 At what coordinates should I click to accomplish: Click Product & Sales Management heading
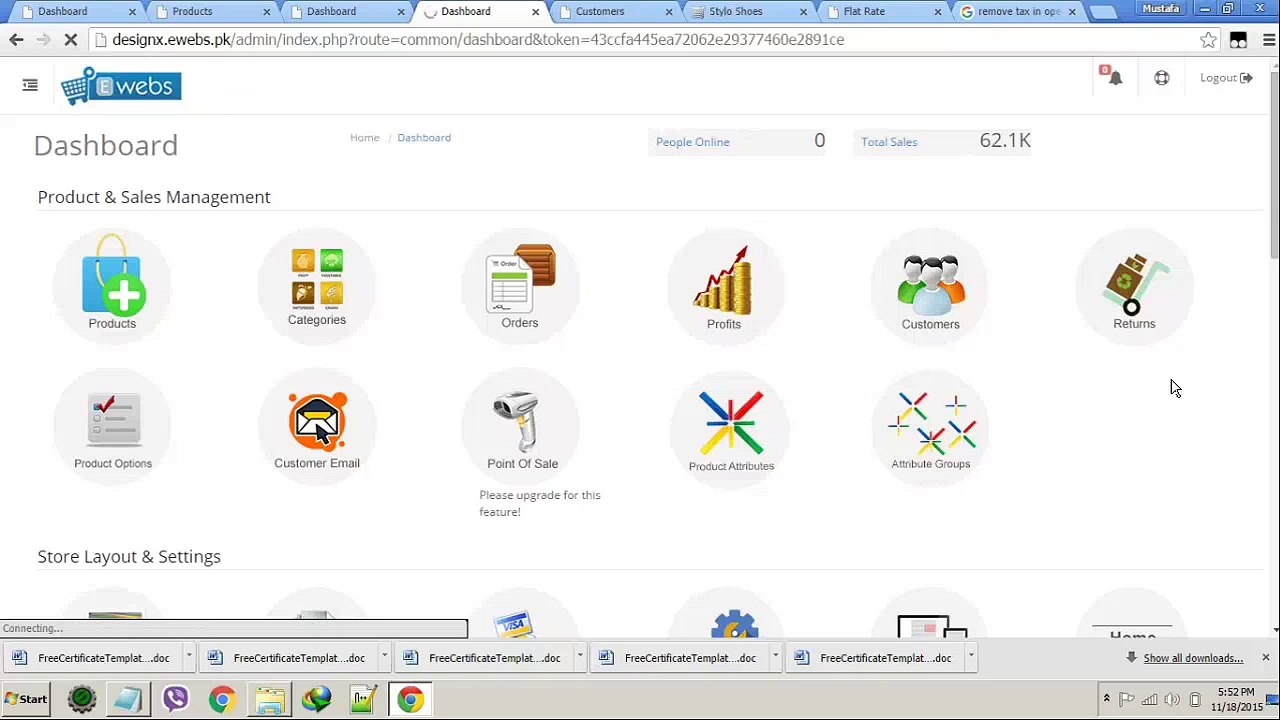154,197
